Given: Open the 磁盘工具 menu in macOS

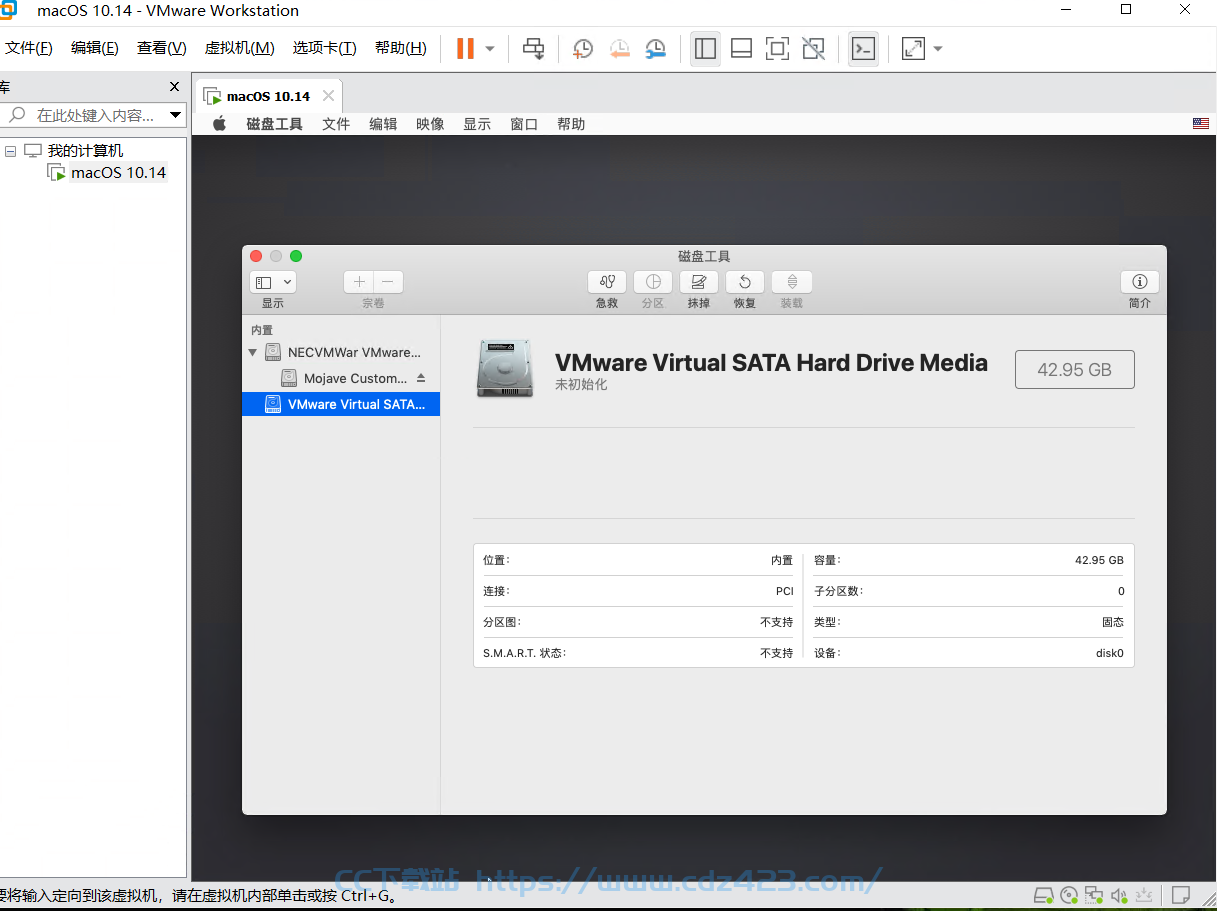Looking at the screenshot, I should (274, 124).
